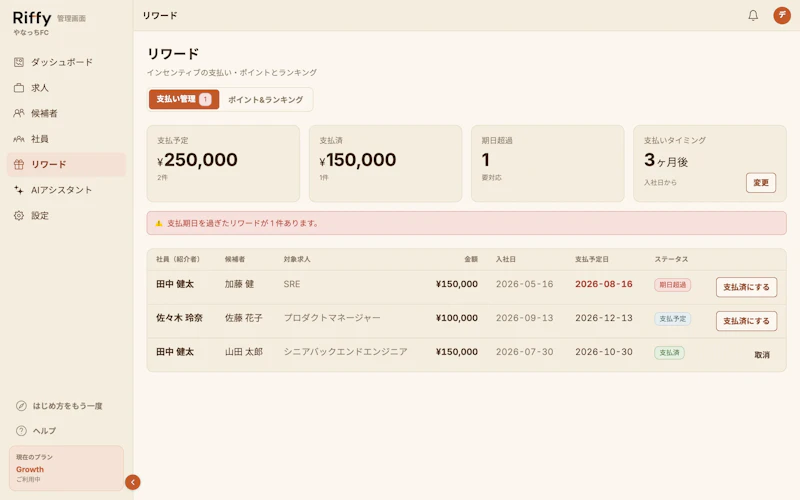The image size is (800, 500).
Task: Open 社員 menu item
Action: 66,139
